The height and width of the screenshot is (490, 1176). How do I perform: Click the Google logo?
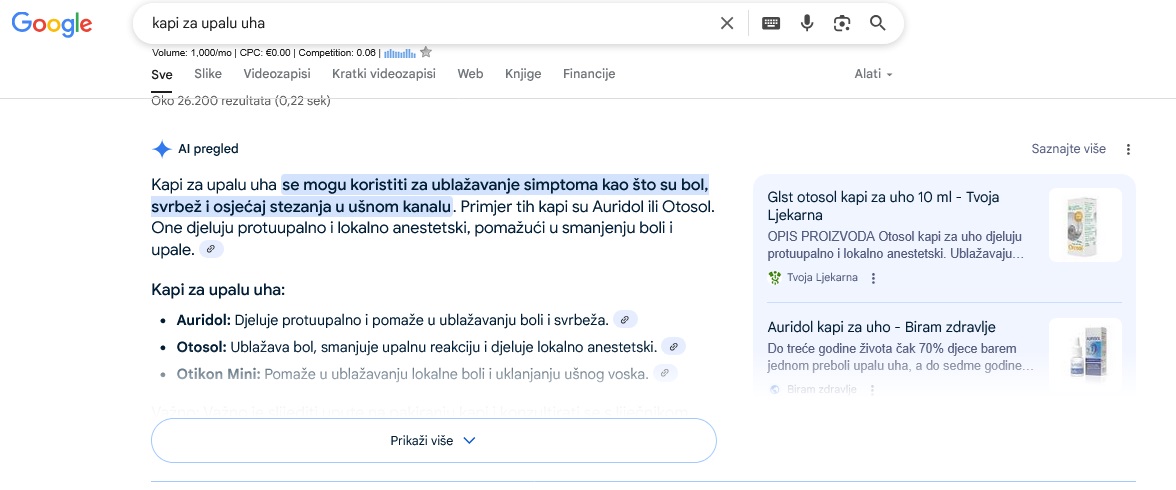point(52,23)
